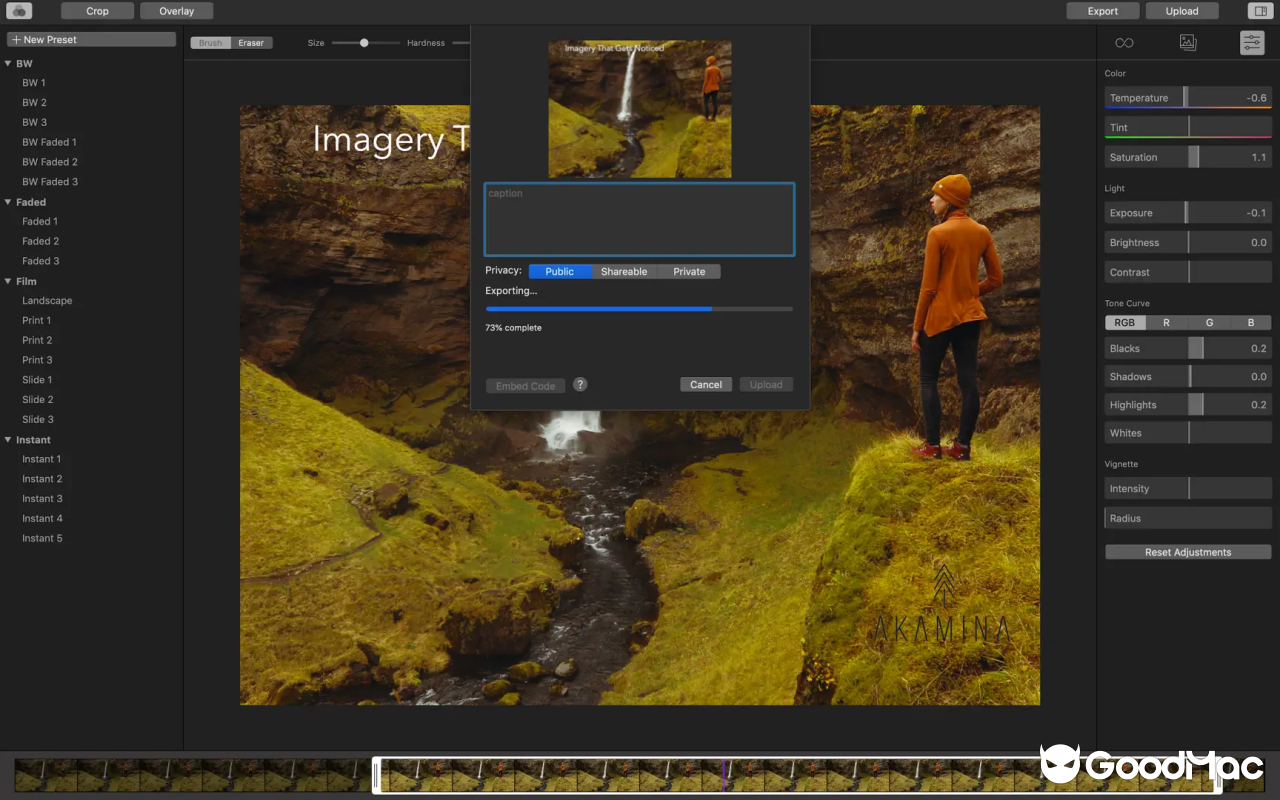Open the adjustments panel using the sliders icon
The height and width of the screenshot is (800, 1280).
pyautogui.click(x=1252, y=42)
